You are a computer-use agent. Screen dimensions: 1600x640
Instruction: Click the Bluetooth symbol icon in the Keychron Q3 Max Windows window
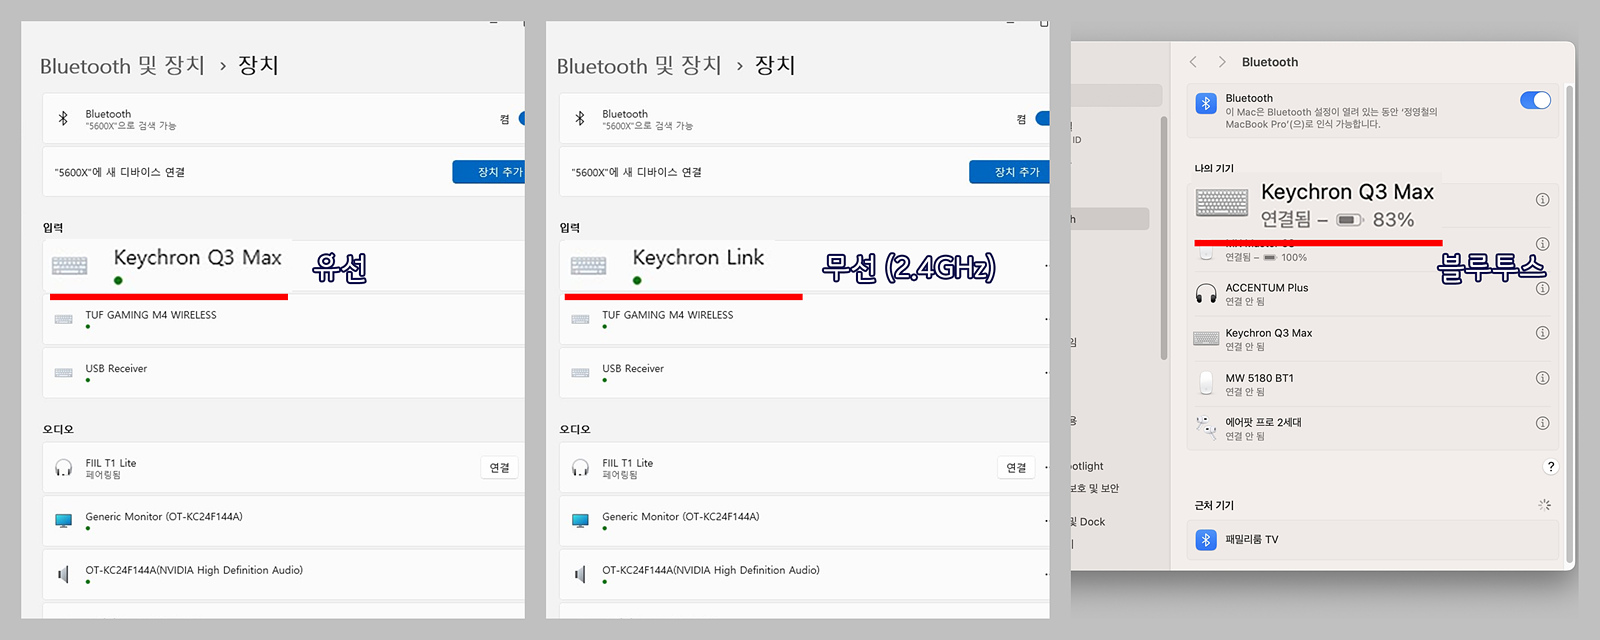point(63,118)
